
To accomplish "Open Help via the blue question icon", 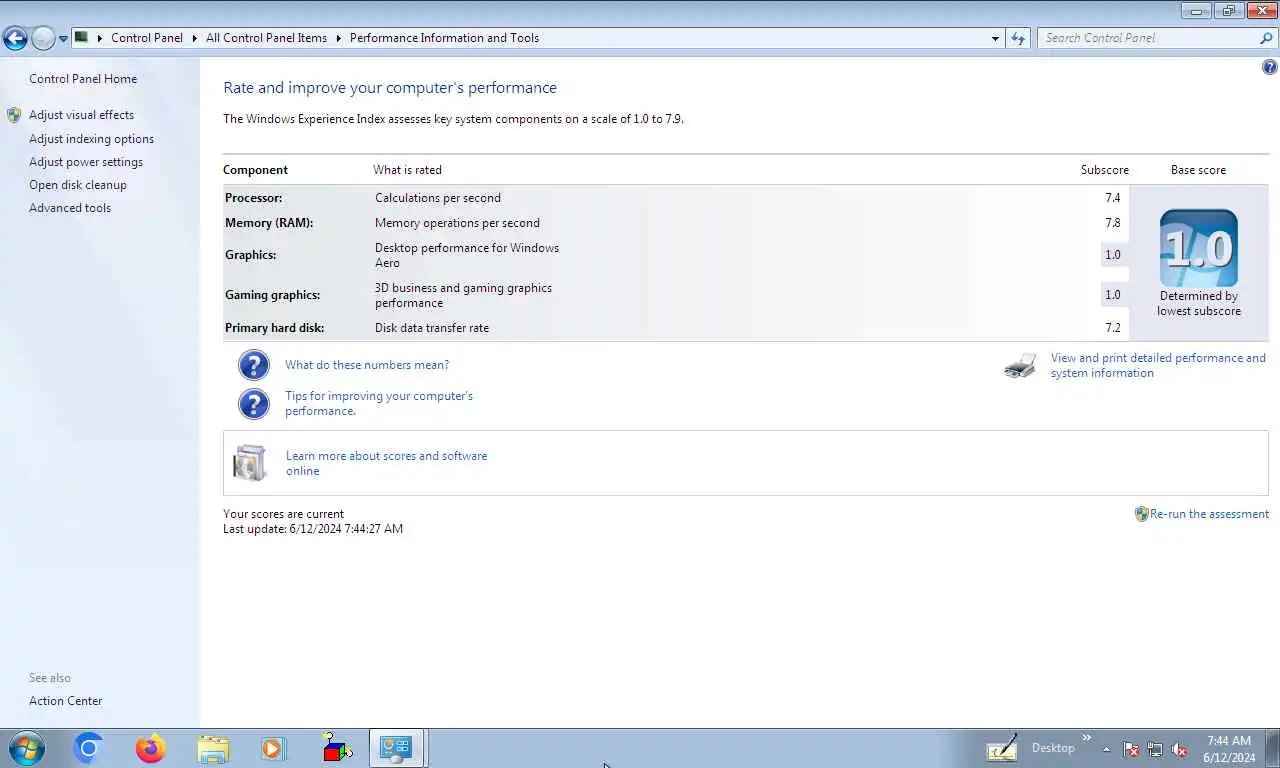I will (1270, 68).
